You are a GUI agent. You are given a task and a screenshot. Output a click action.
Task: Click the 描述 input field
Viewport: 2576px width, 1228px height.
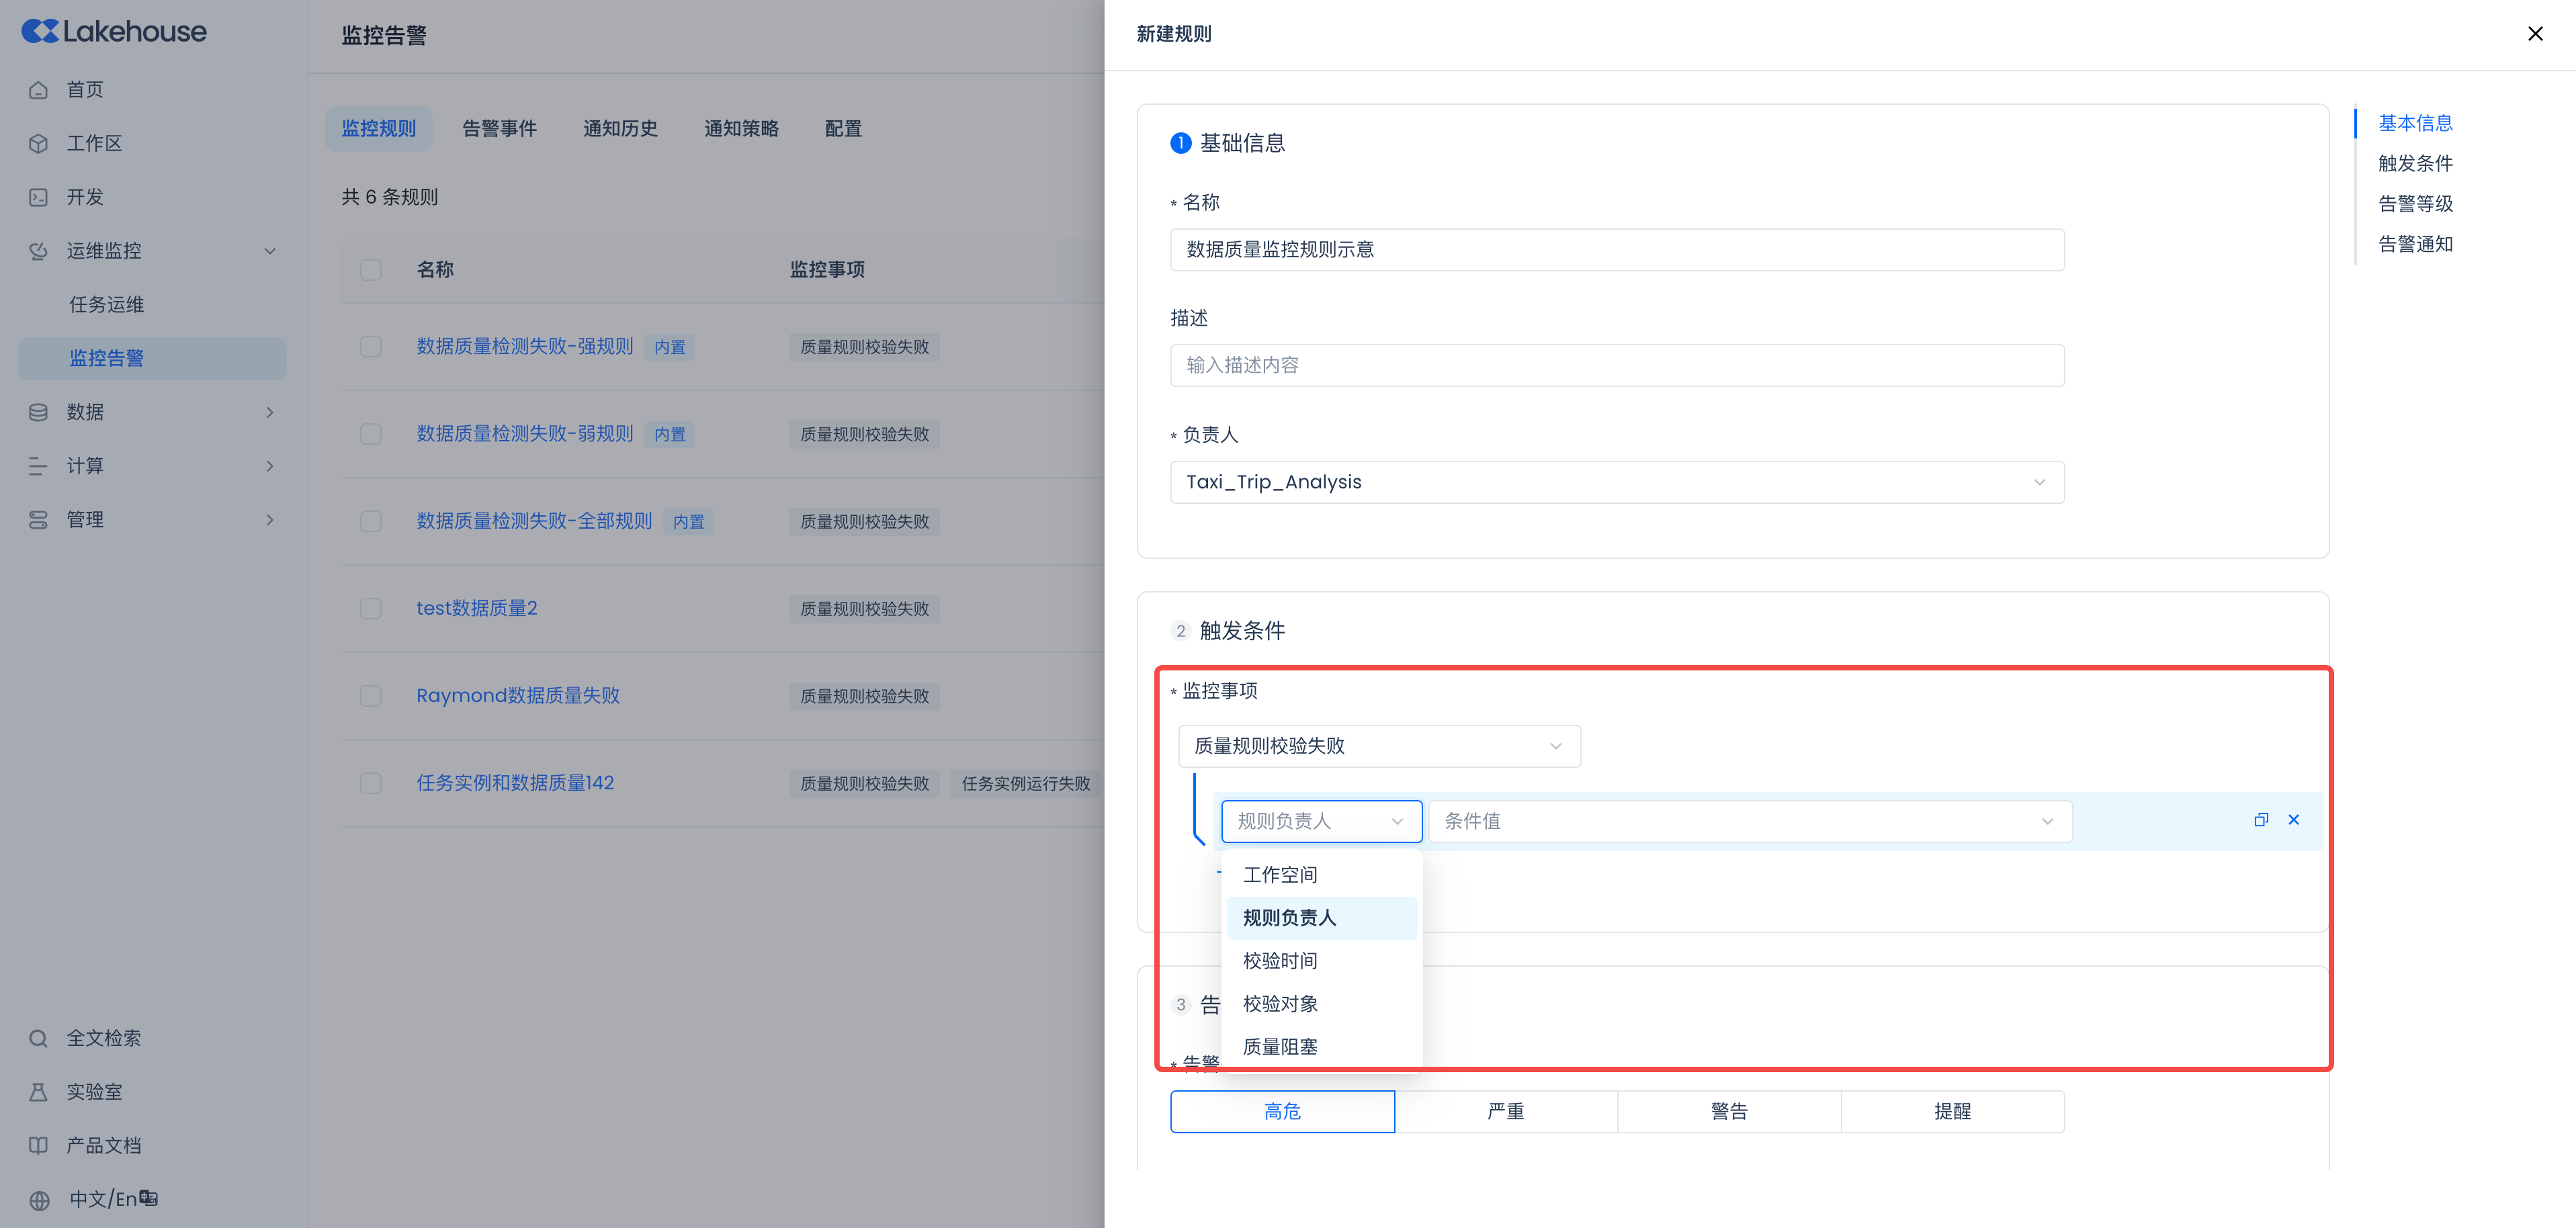click(x=1616, y=365)
